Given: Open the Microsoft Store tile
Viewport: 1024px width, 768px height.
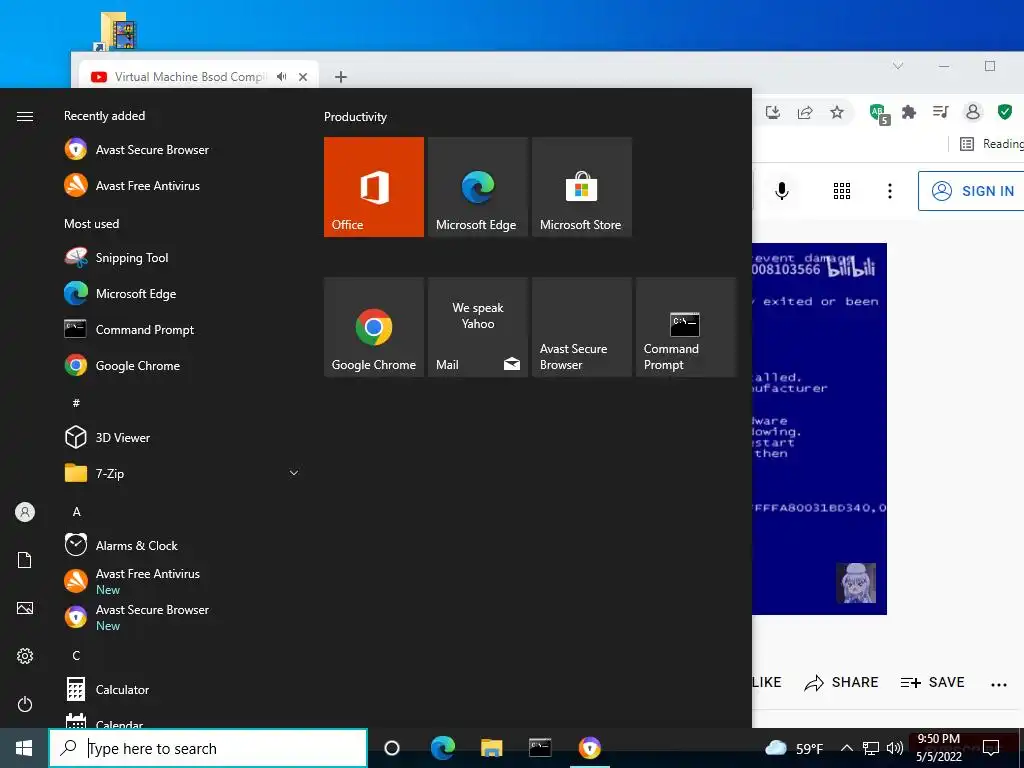Looking at the screenshot, I should click(x=582, y=187).
